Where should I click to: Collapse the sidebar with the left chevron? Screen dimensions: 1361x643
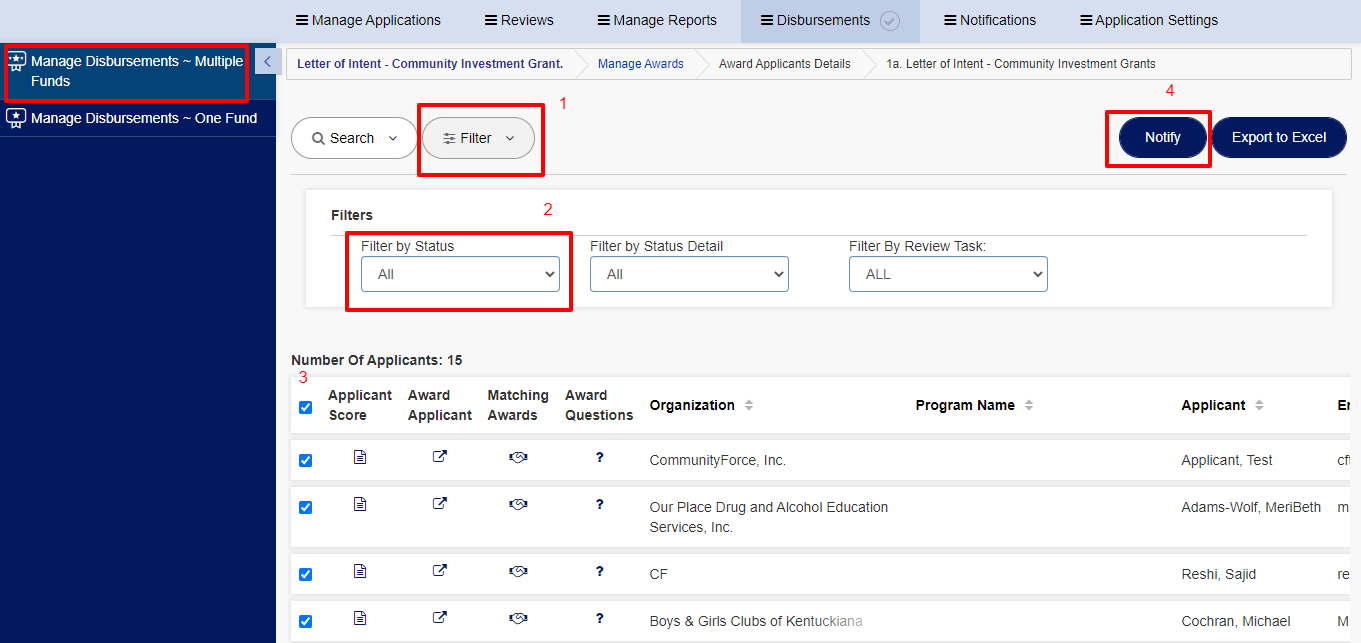click(266, 62)
